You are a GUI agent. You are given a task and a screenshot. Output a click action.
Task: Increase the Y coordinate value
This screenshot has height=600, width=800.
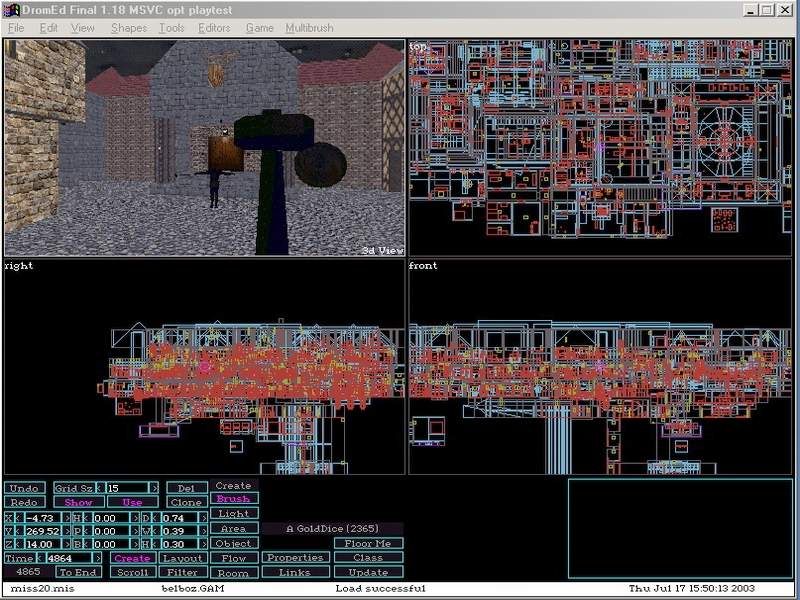(x=67, y=531)
